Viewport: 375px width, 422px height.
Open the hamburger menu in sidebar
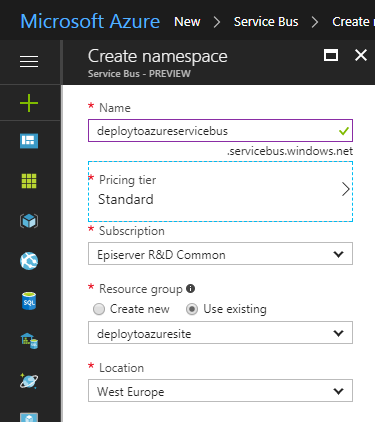click(29, 62)
